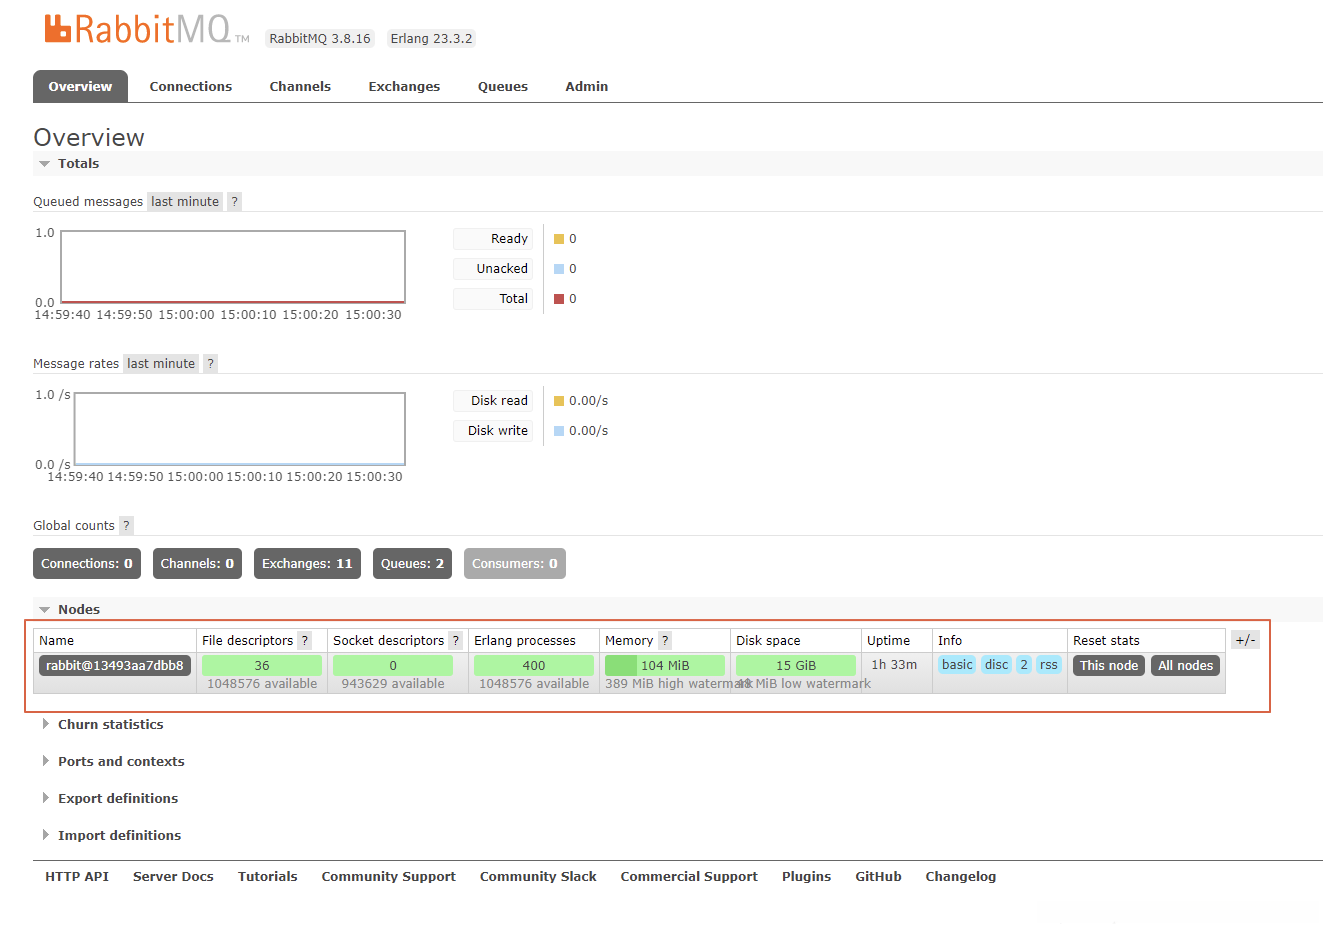This screenshot has width=1323, height=933.
Task: Change Message rates time range 'last minute'
Action: [x=161, y=364]
